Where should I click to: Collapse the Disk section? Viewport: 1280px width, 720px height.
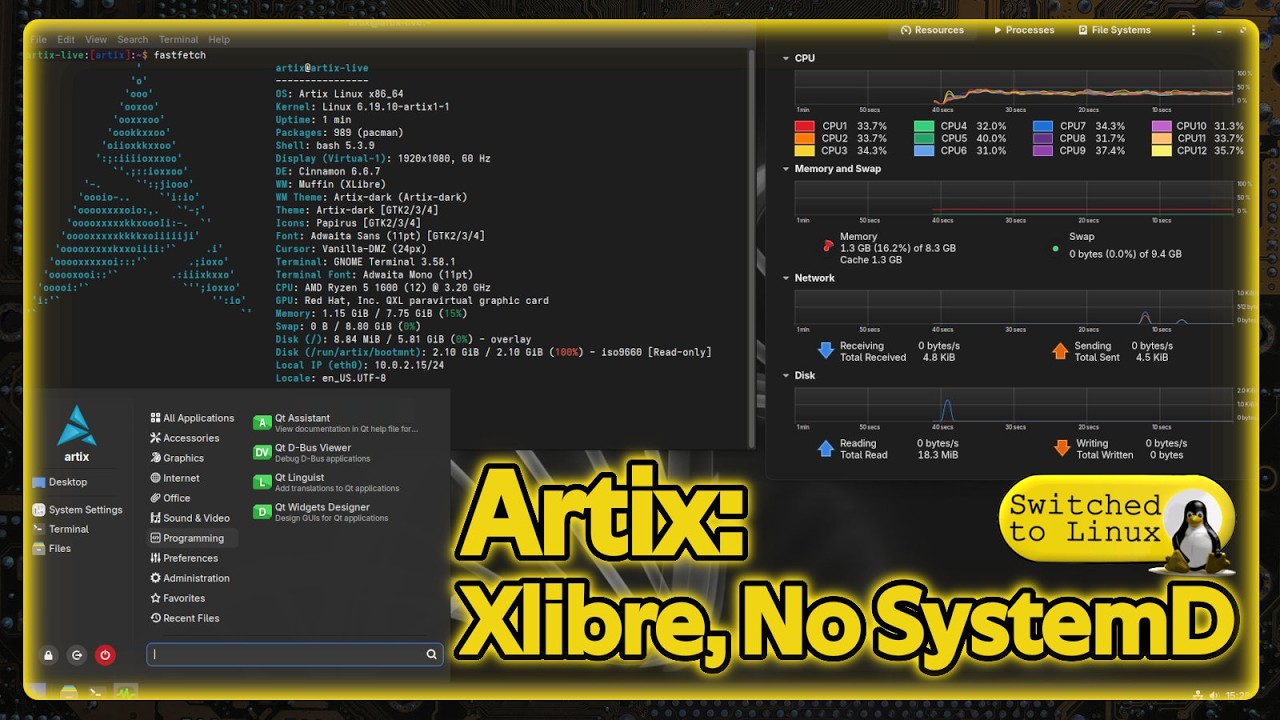click(x=787, y=375)
